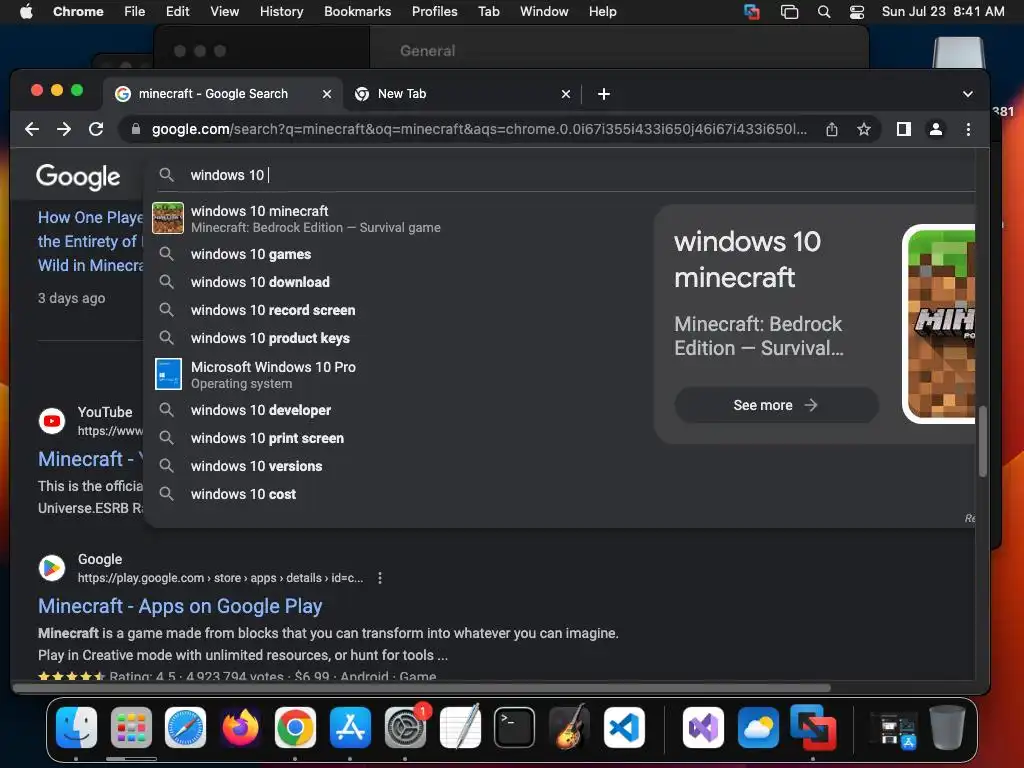Click the Google logo
Viewport: 1024px width, 768px height.
click(78, 176)
